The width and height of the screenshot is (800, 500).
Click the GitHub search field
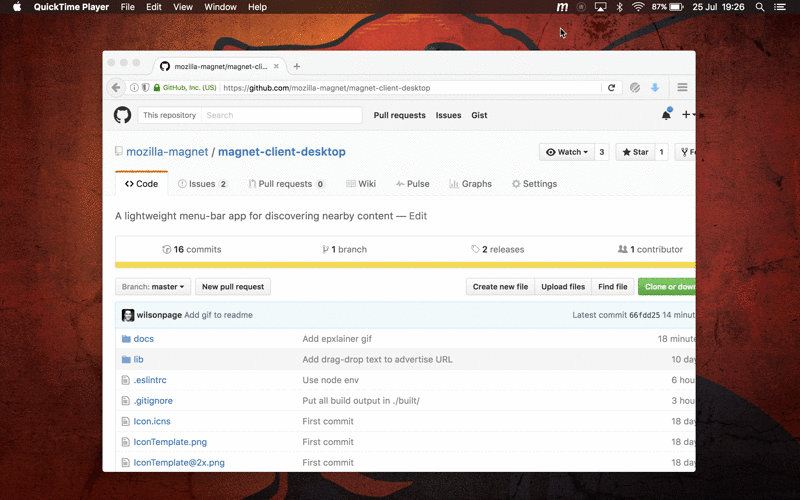coord(282,115)
